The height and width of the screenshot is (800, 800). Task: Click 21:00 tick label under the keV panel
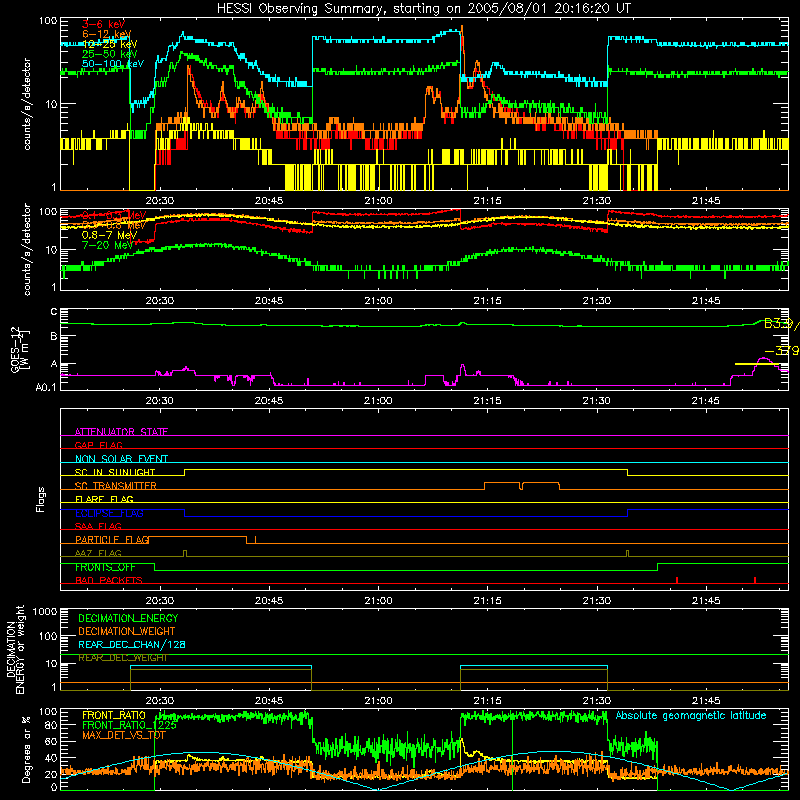[x=378, y=201]
